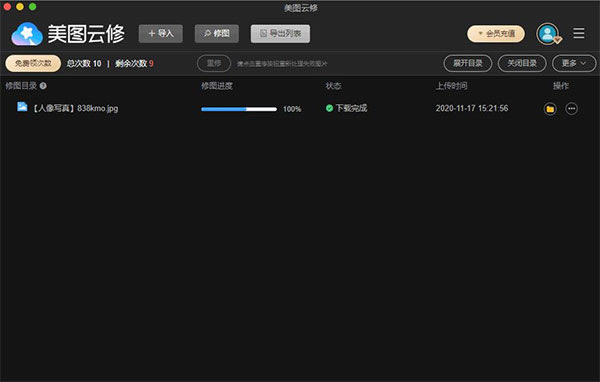Click the 修图 retouch button
Screen dimensions: 600x382
(x=217, y=34)
